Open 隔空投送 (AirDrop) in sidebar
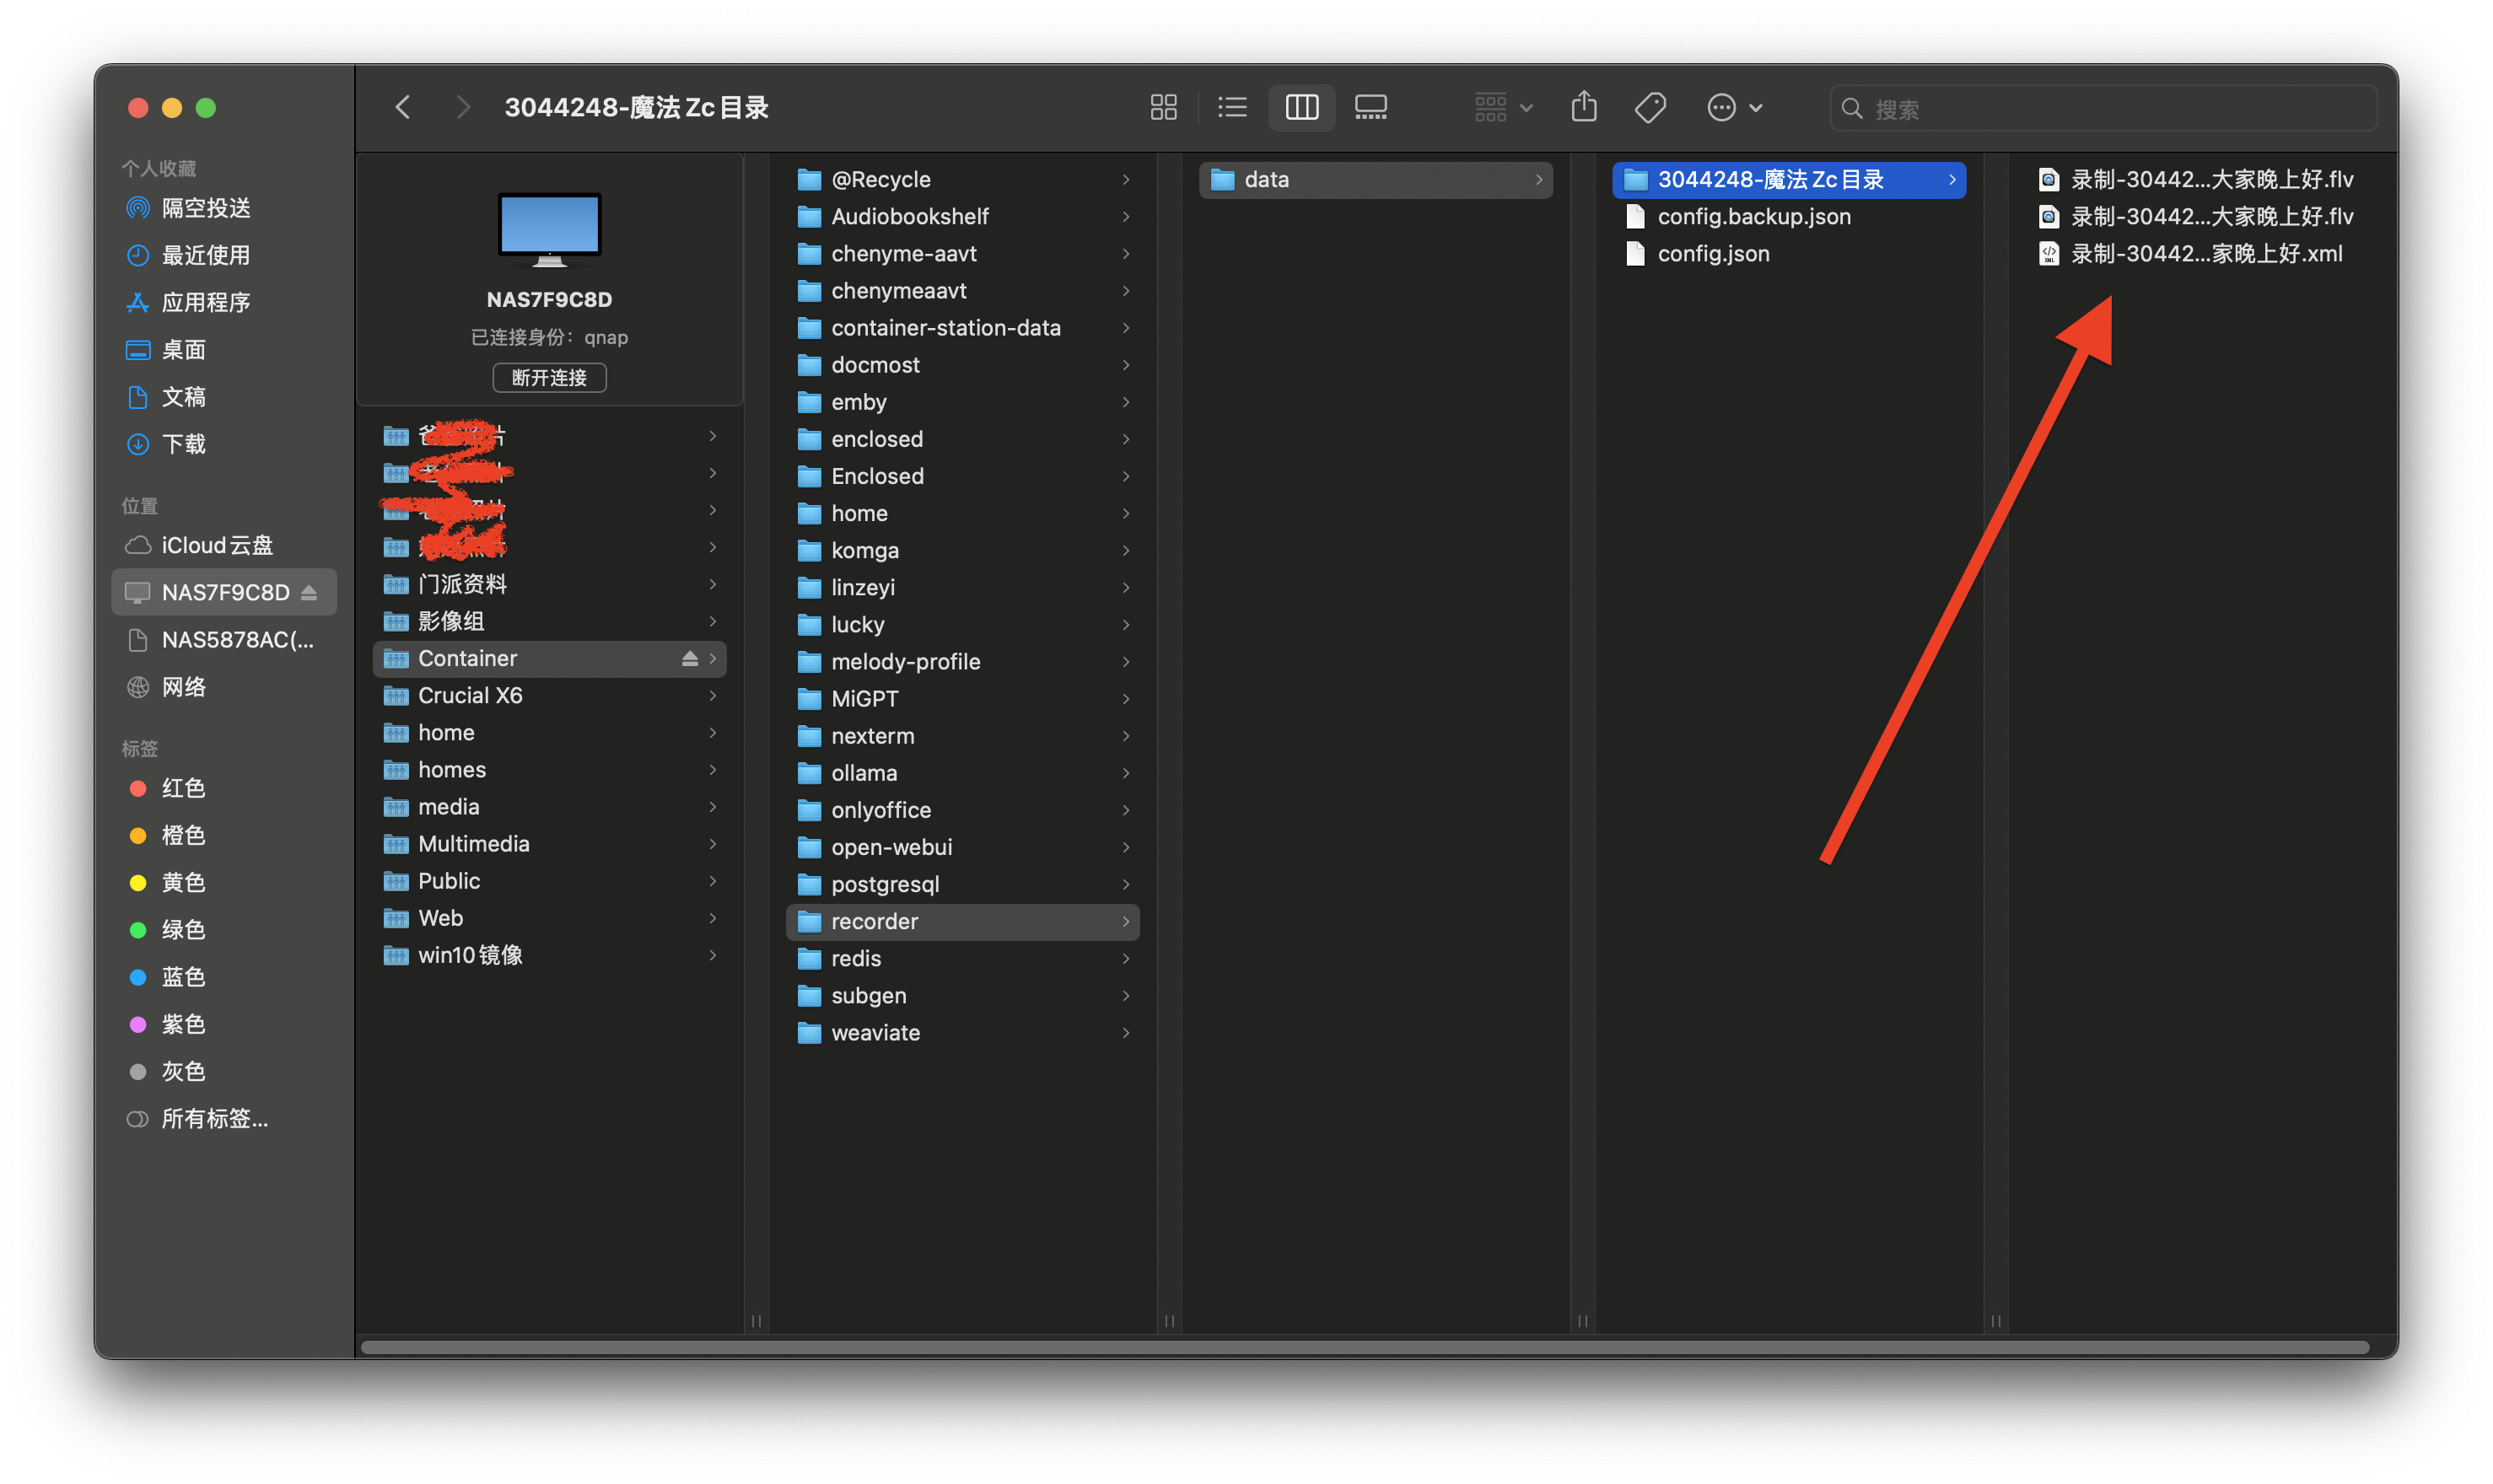 click(x=224, y=208)
